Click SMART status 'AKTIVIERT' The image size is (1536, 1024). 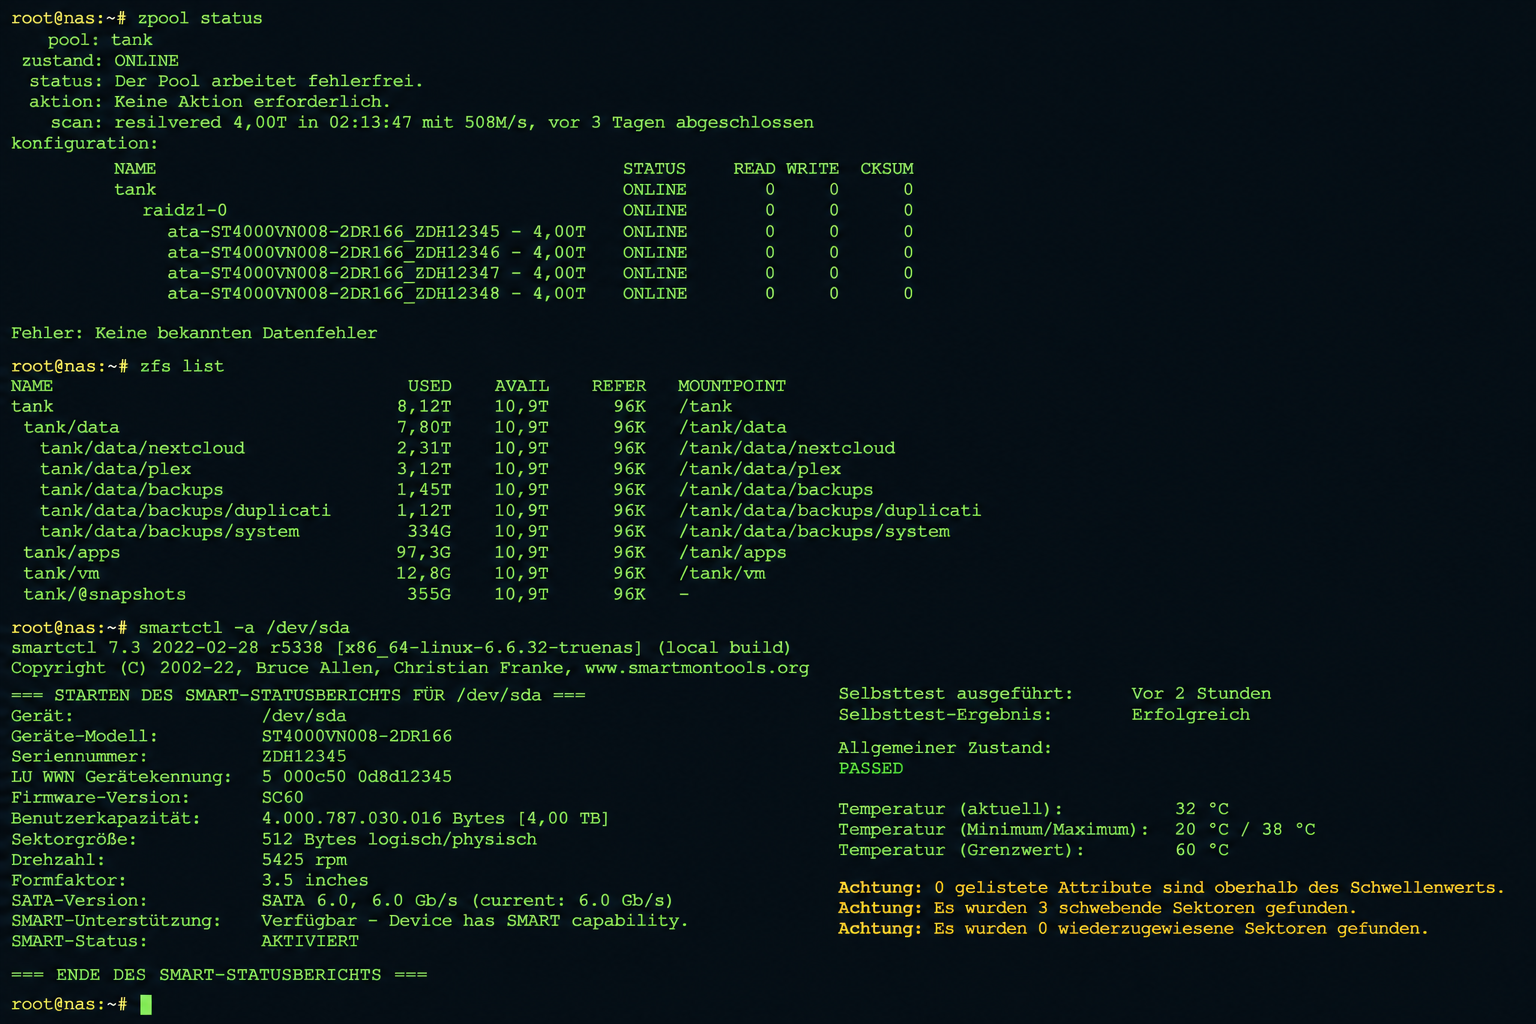click(309, 942)
